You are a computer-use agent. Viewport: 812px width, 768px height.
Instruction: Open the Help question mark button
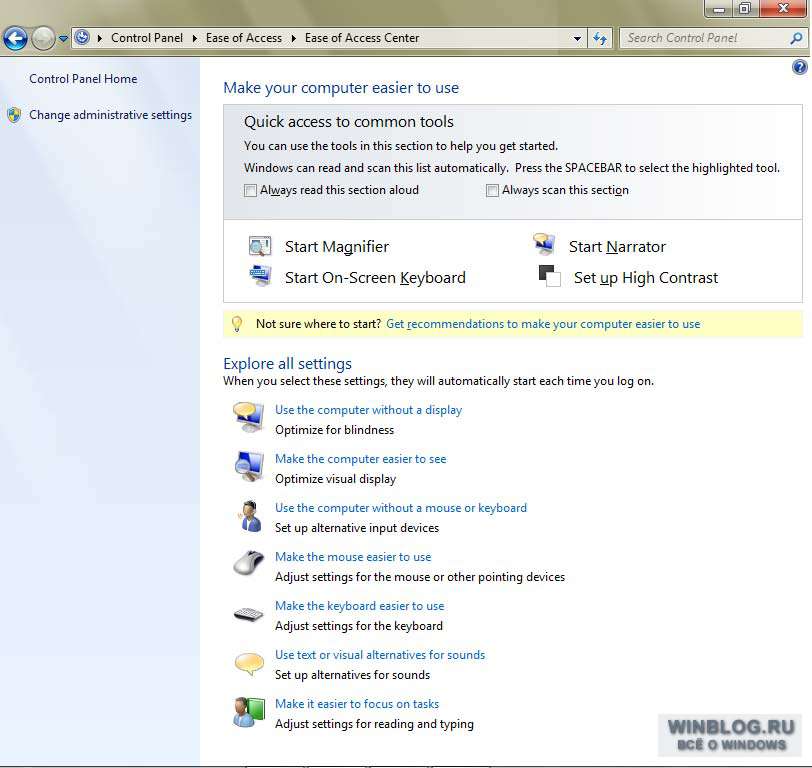pos(800,67)
